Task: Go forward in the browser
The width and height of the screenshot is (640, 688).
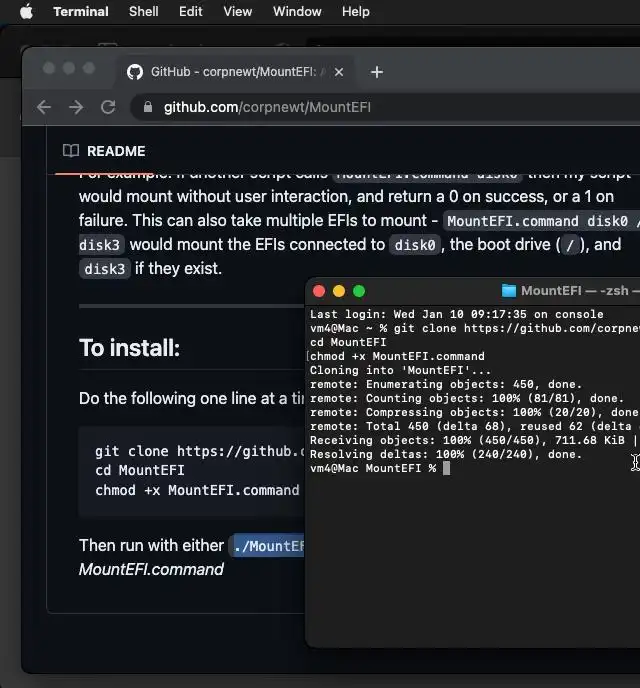Action: pos(76,107)
